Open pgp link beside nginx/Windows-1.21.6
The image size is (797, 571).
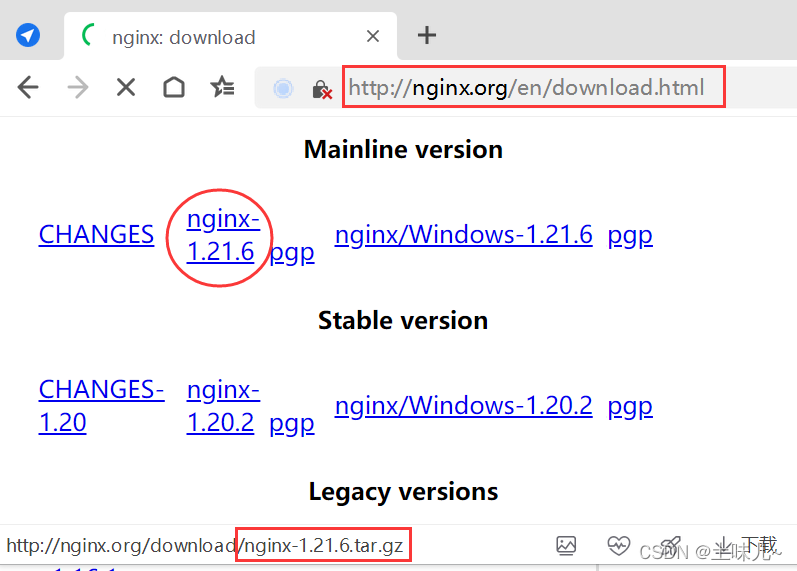point(630,236)
